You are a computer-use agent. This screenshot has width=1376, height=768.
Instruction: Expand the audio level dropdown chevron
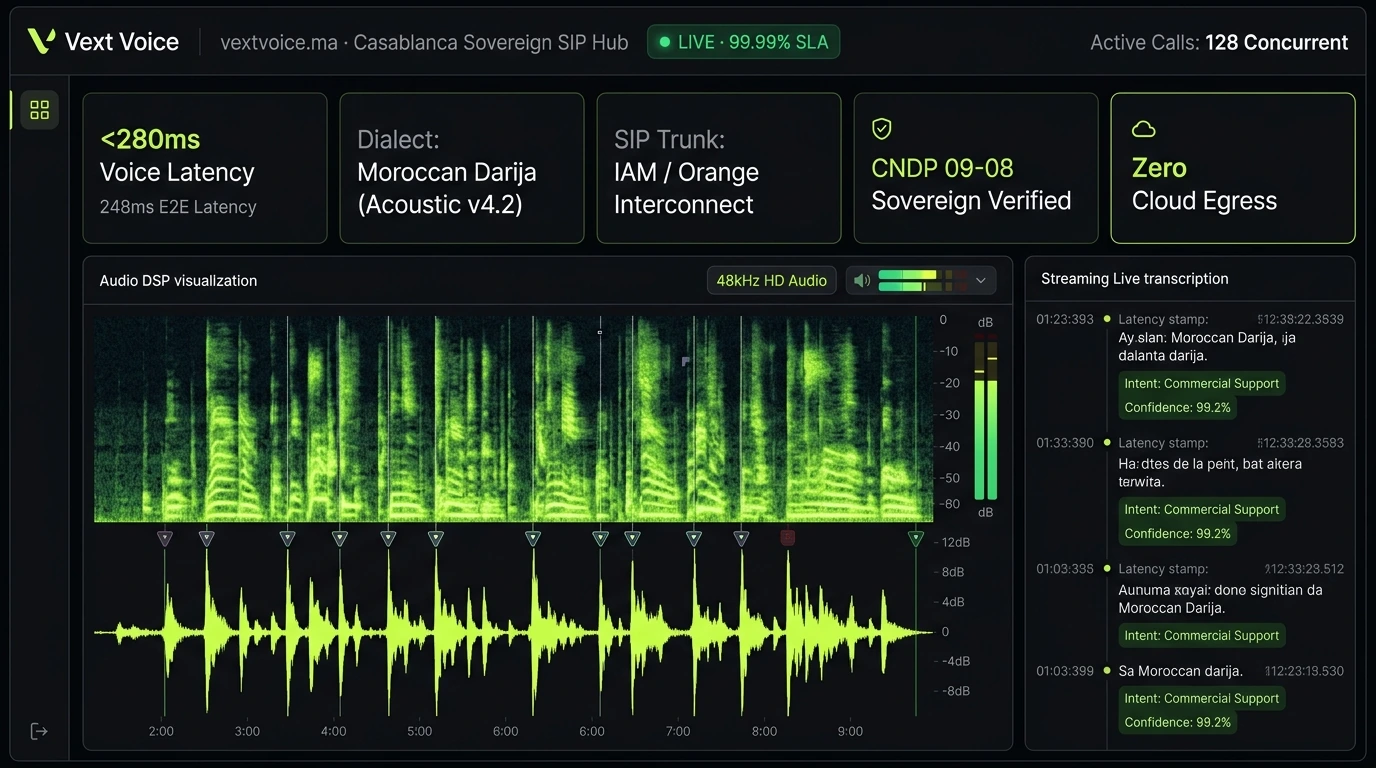click(x=981, y=281)
